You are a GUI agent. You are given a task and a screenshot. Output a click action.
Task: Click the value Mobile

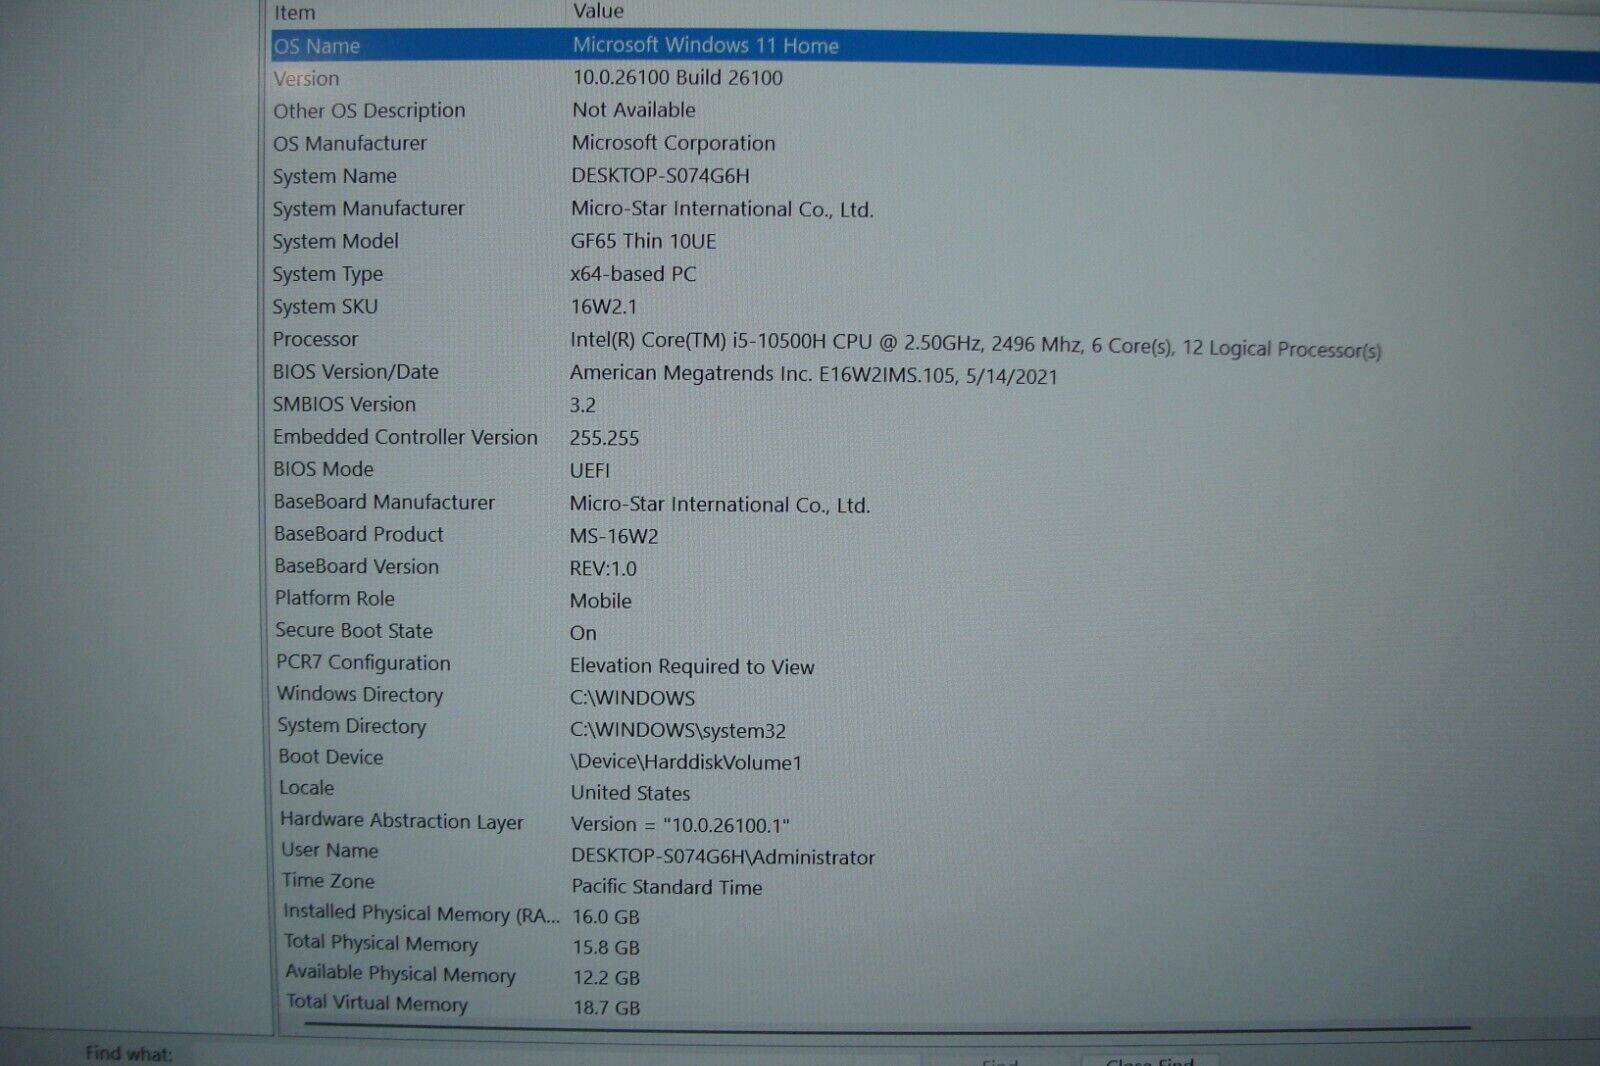600,600
